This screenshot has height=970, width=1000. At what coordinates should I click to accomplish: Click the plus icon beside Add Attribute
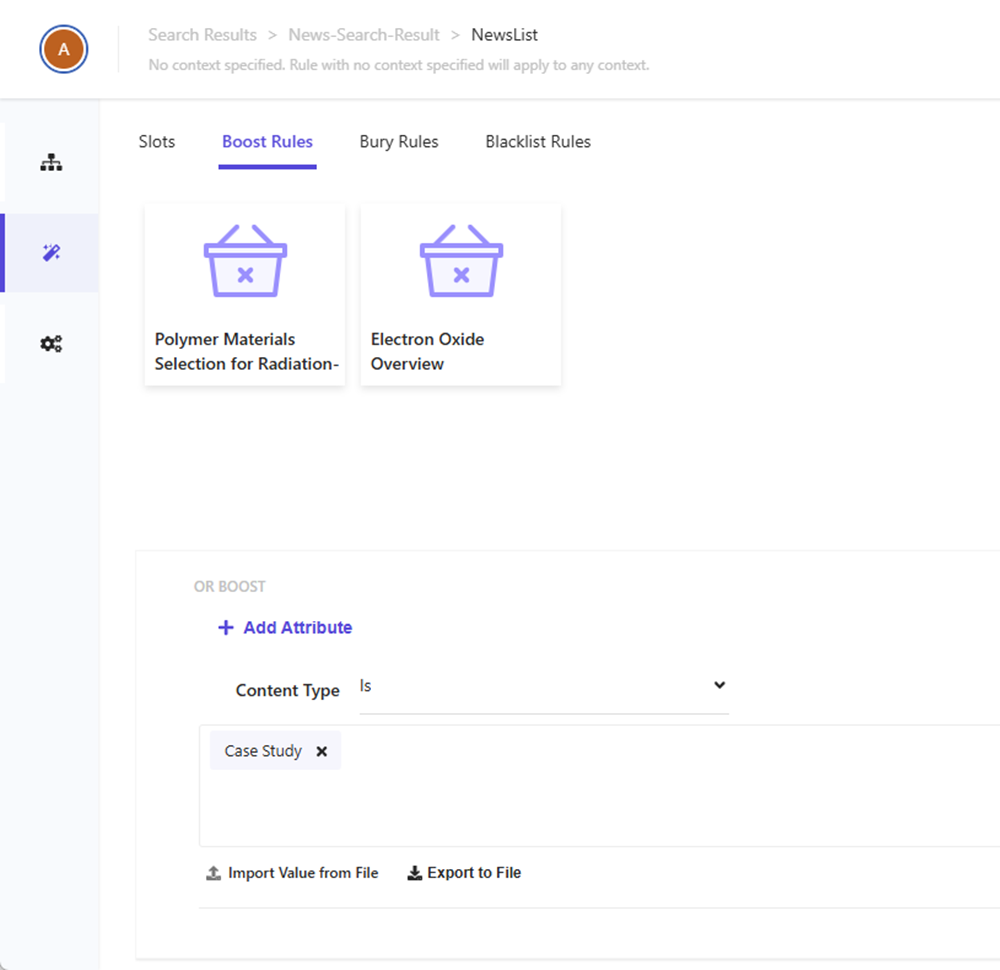pyautogui.click(x=226, y=628)
